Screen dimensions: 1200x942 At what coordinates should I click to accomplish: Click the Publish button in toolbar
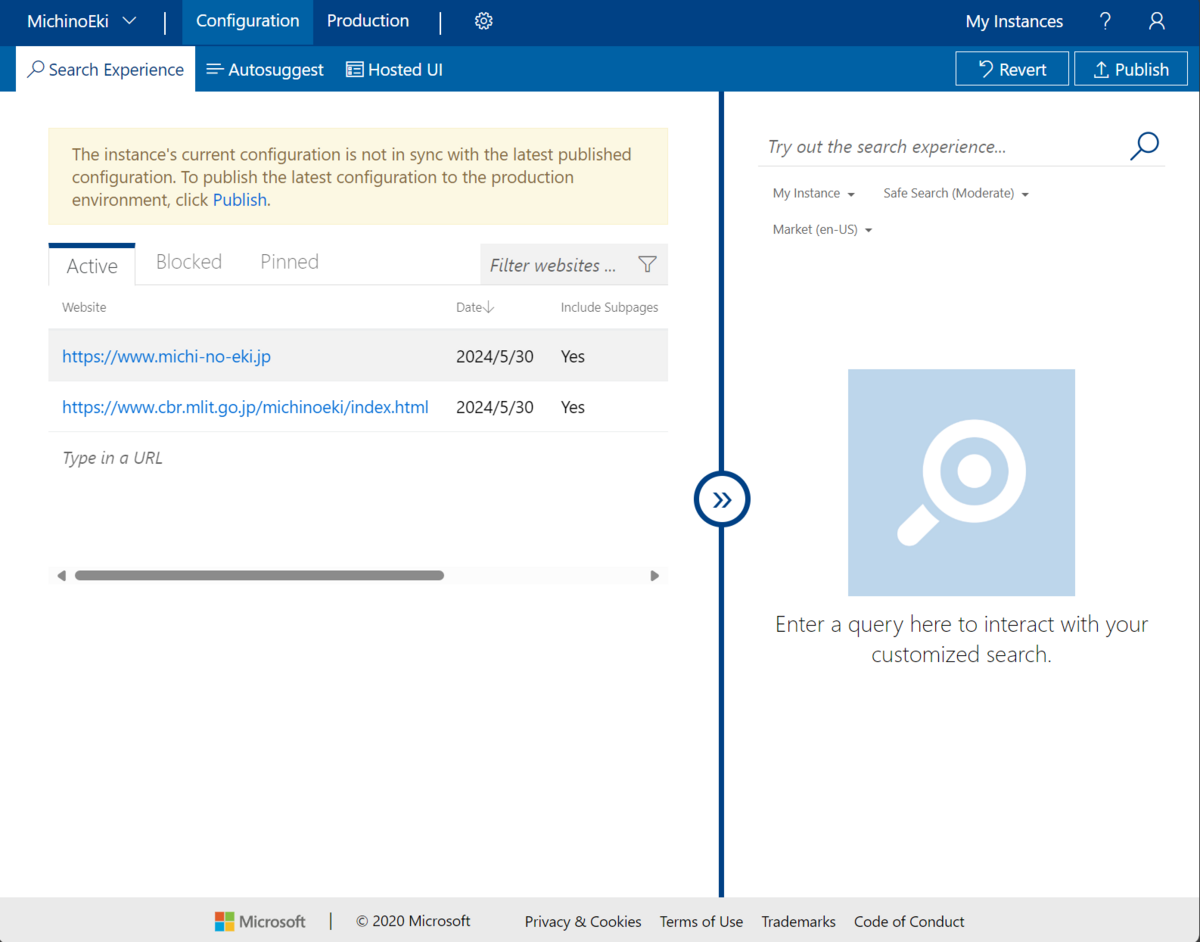1130,69
